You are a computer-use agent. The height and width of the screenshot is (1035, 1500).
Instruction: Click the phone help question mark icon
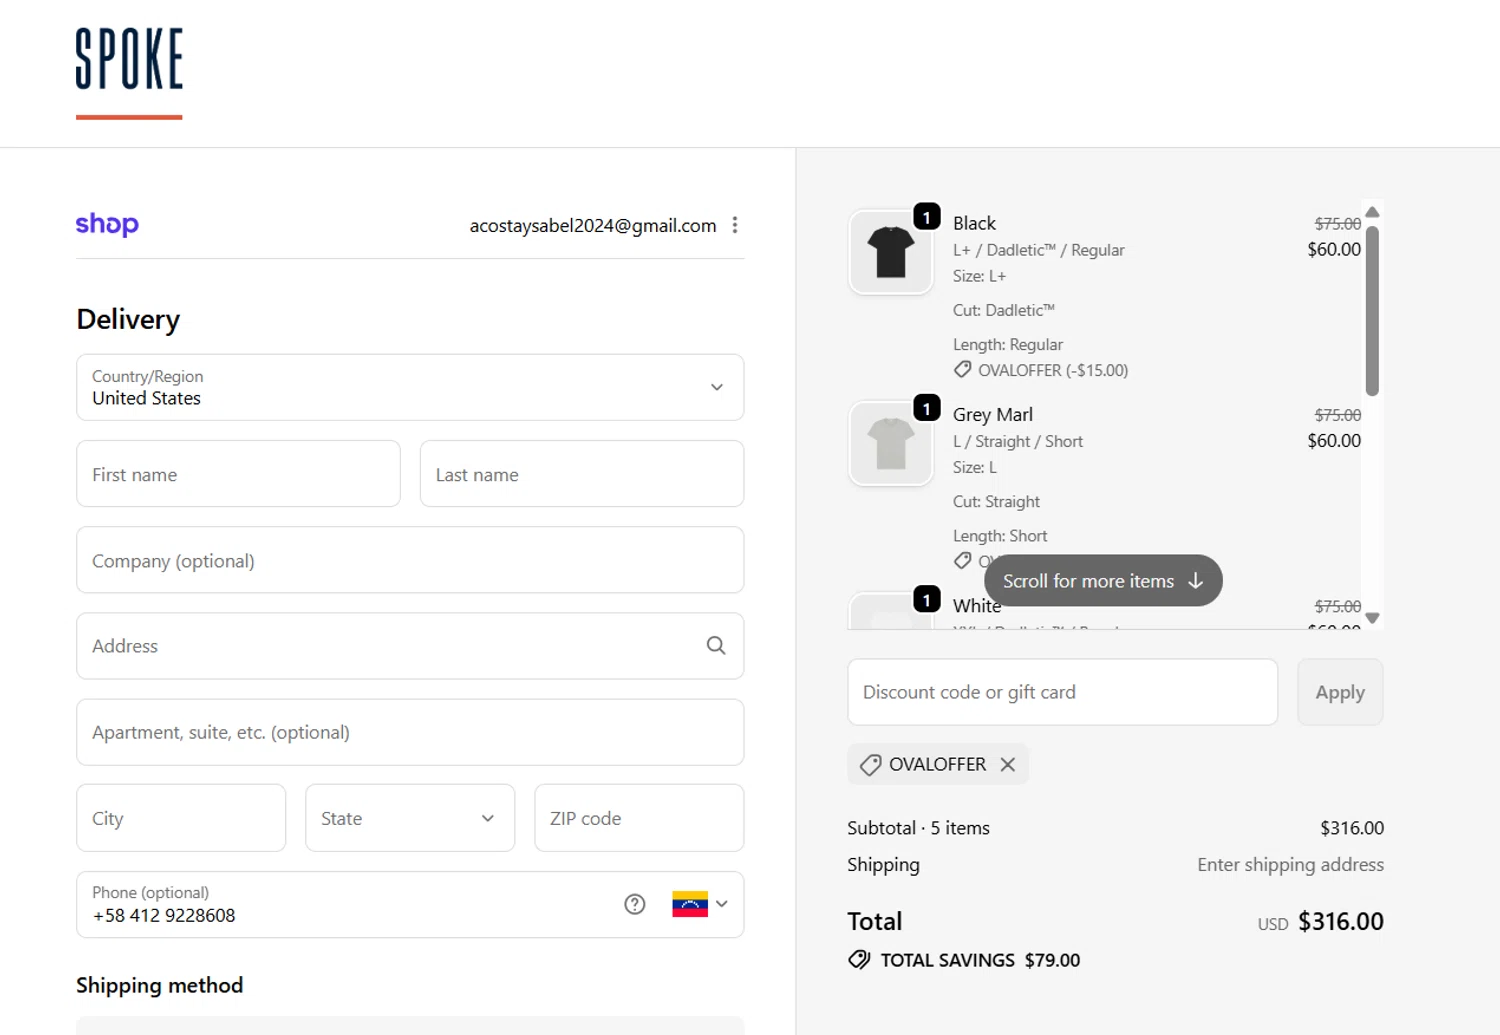click(635, 904)
